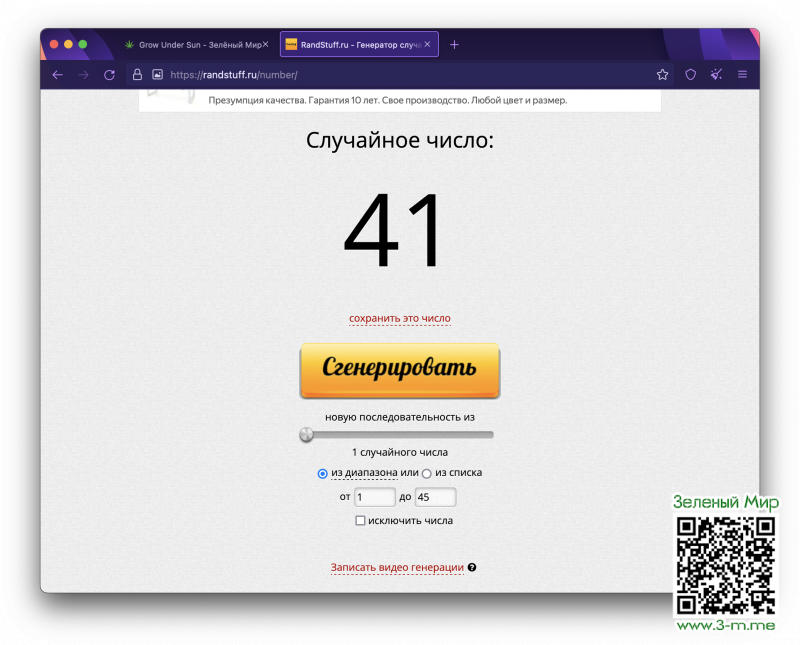Click the random numbers count slider handle

click(307, 435)
